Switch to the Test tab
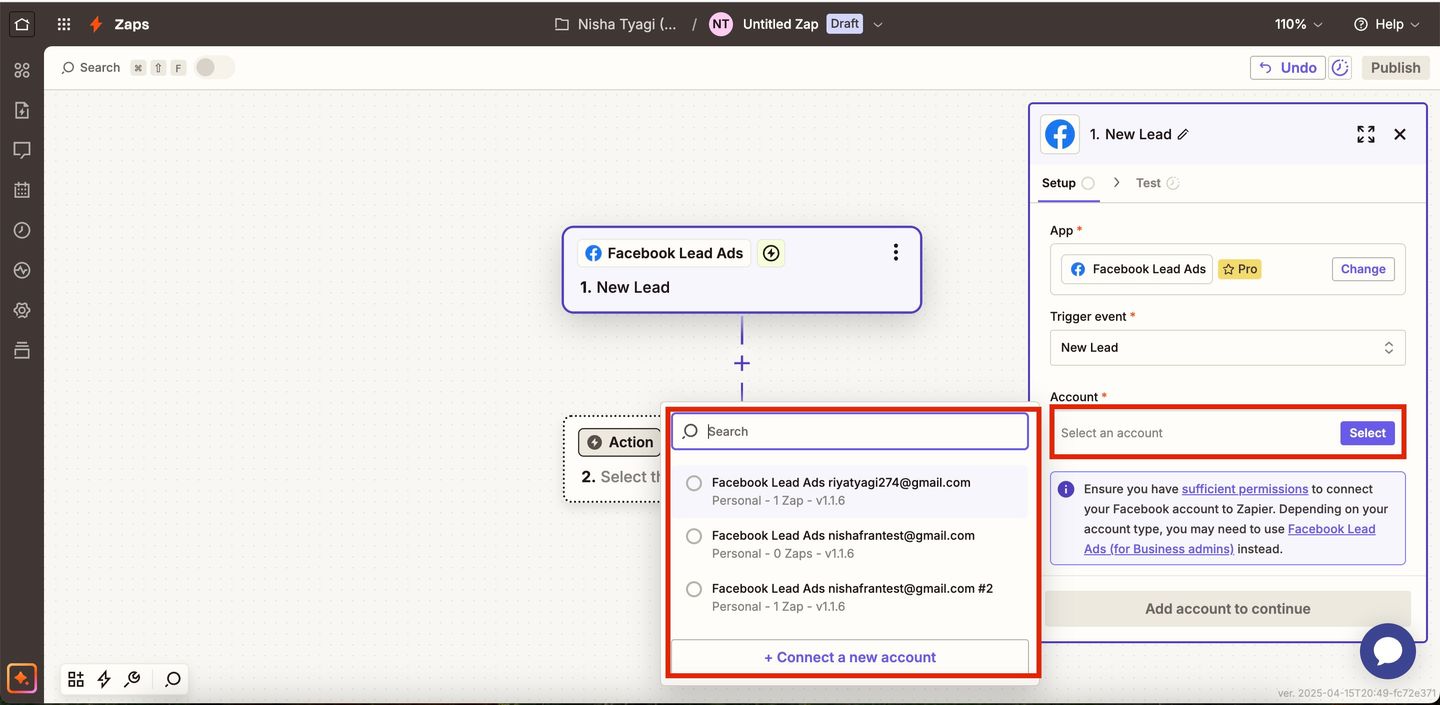 (1158, 183)
